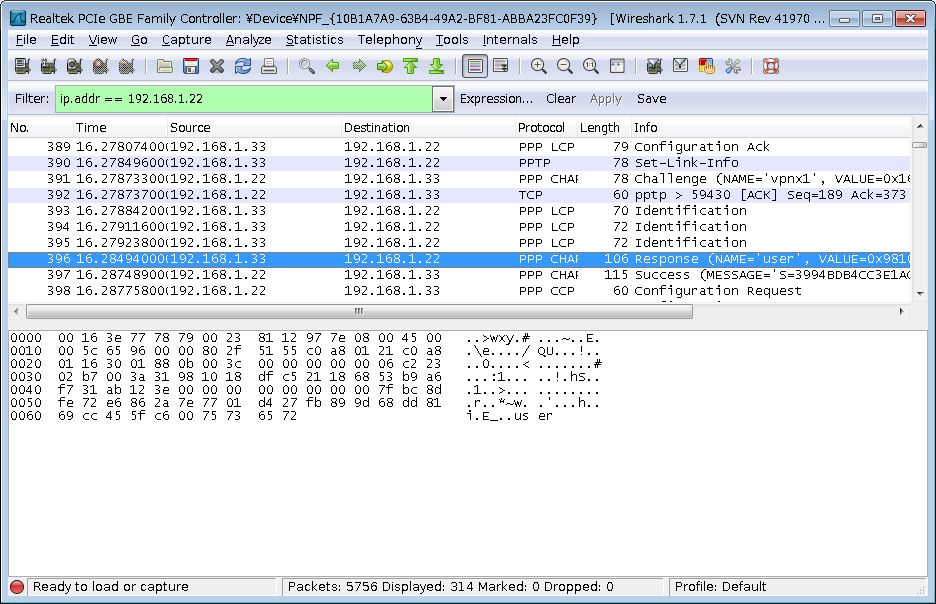The height and width of the screenshot is (604, 936).
Task: Open help lifebuoy icon
Action: (771, 66)
